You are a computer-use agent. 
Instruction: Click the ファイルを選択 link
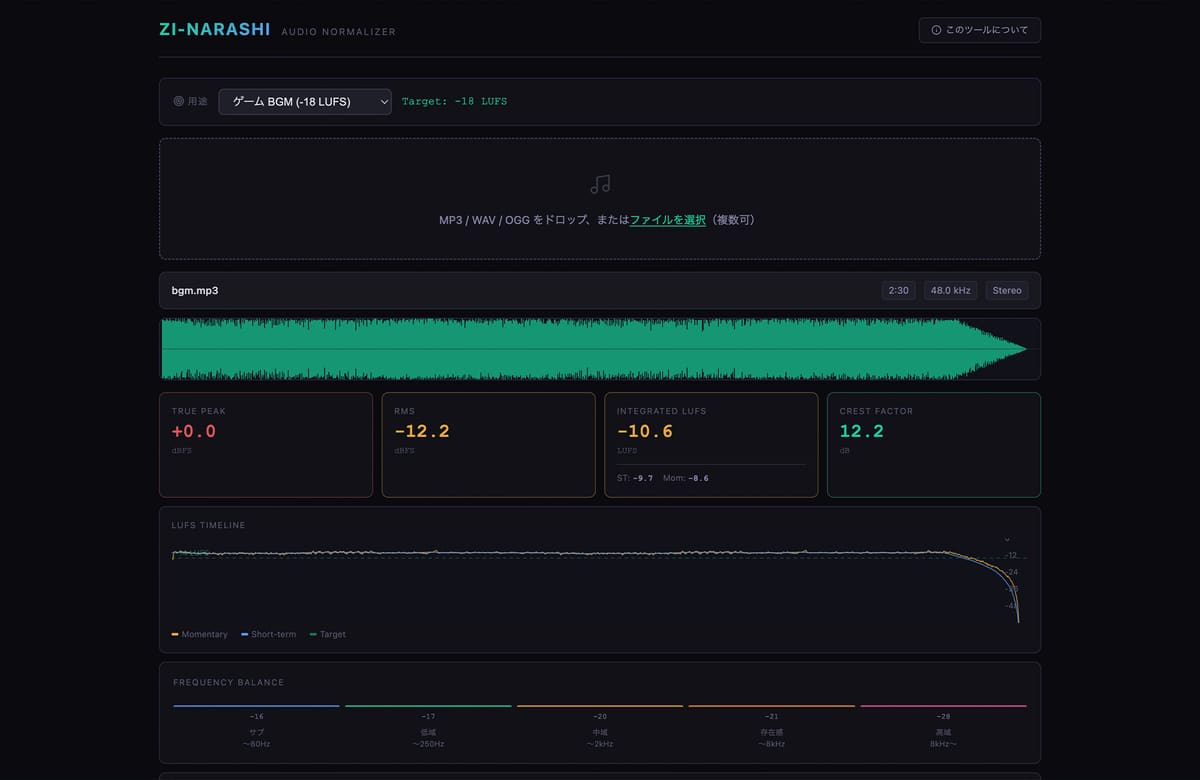pos(668,220)
